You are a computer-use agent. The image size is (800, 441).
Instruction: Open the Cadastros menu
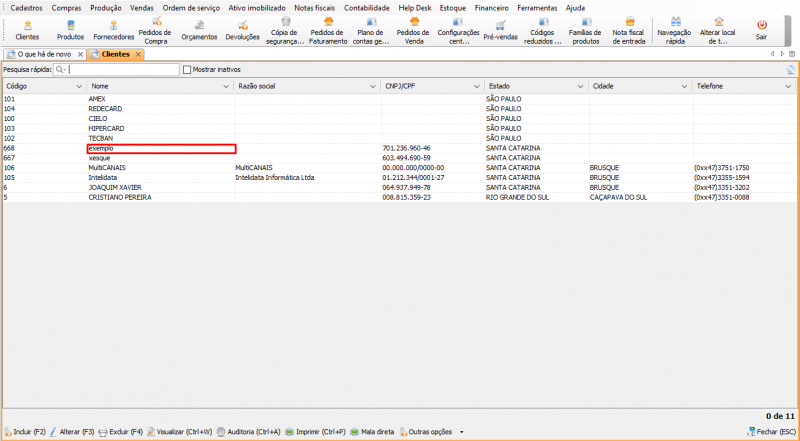(x=27, y=8)
